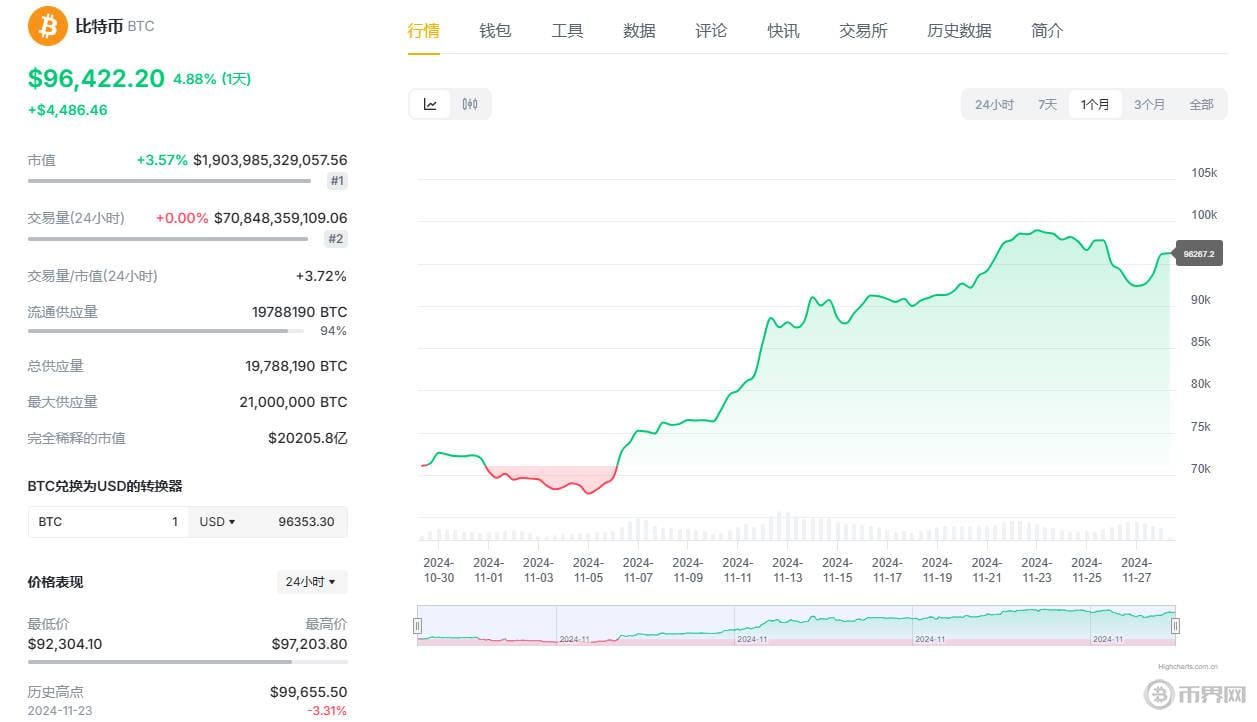Click the +$4,486.46 price change
Viewport: 1257px width, 722px height.
[x=68, y=110]
